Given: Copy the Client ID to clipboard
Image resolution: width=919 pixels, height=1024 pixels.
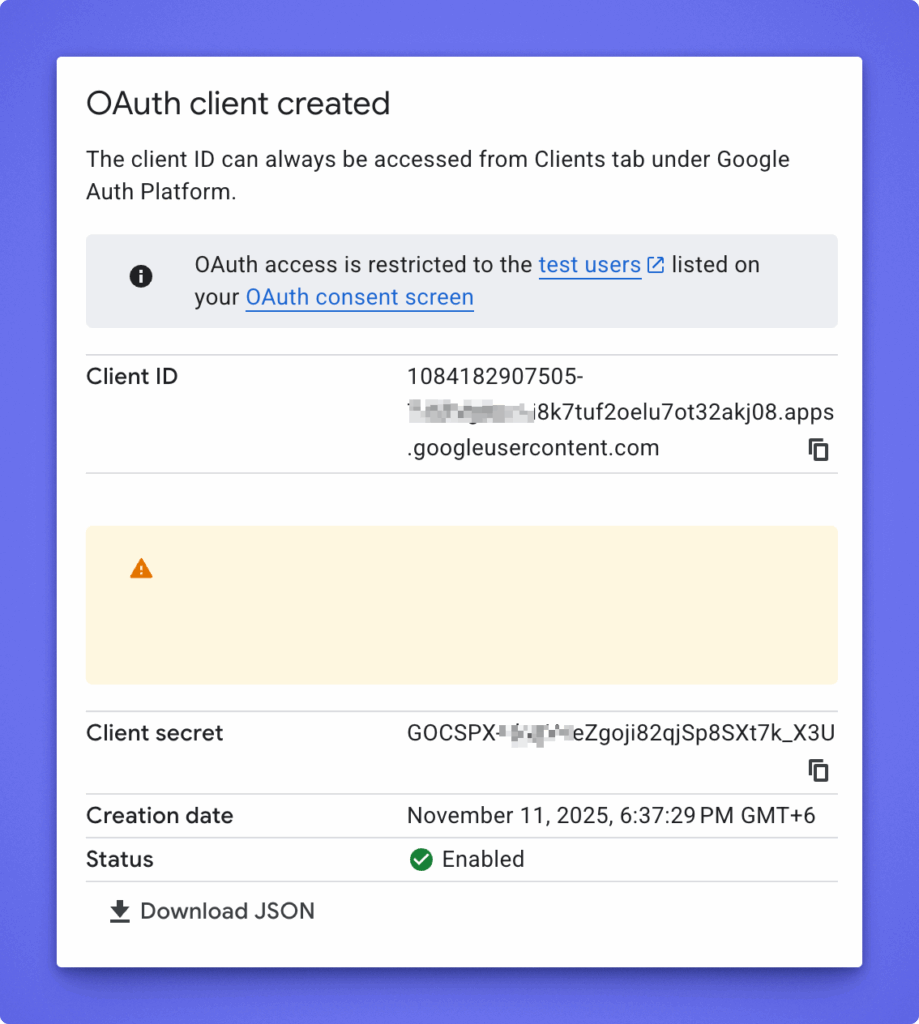Looking at the screenshot, I should pos(819,450).
